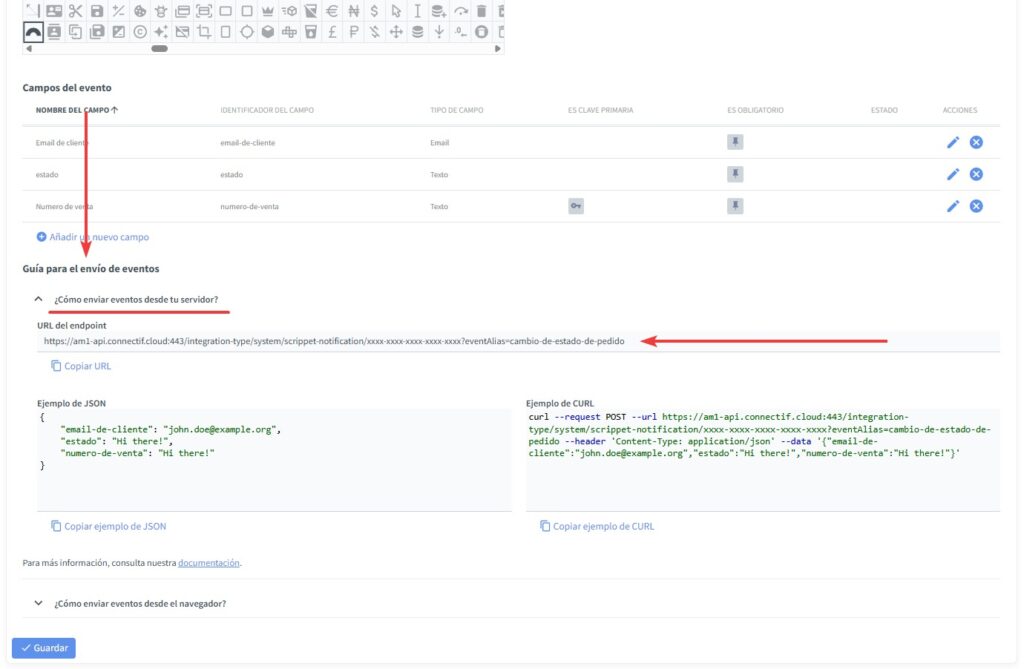Viewport: 1024px width, 669px height.
Task: Click the pencil icon for estado row
Action: (953, 174)
